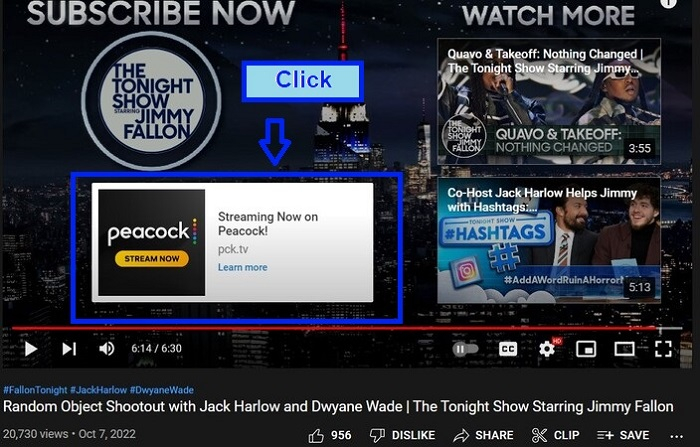The image size is (700, 447).
Task: Skip to the next video
Action: 69,349
